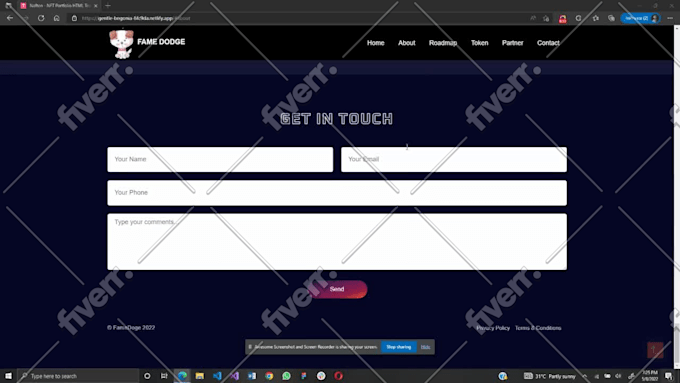Launch Google Chrome from taskbar
The image size is (680, 383).
(269, 376)
